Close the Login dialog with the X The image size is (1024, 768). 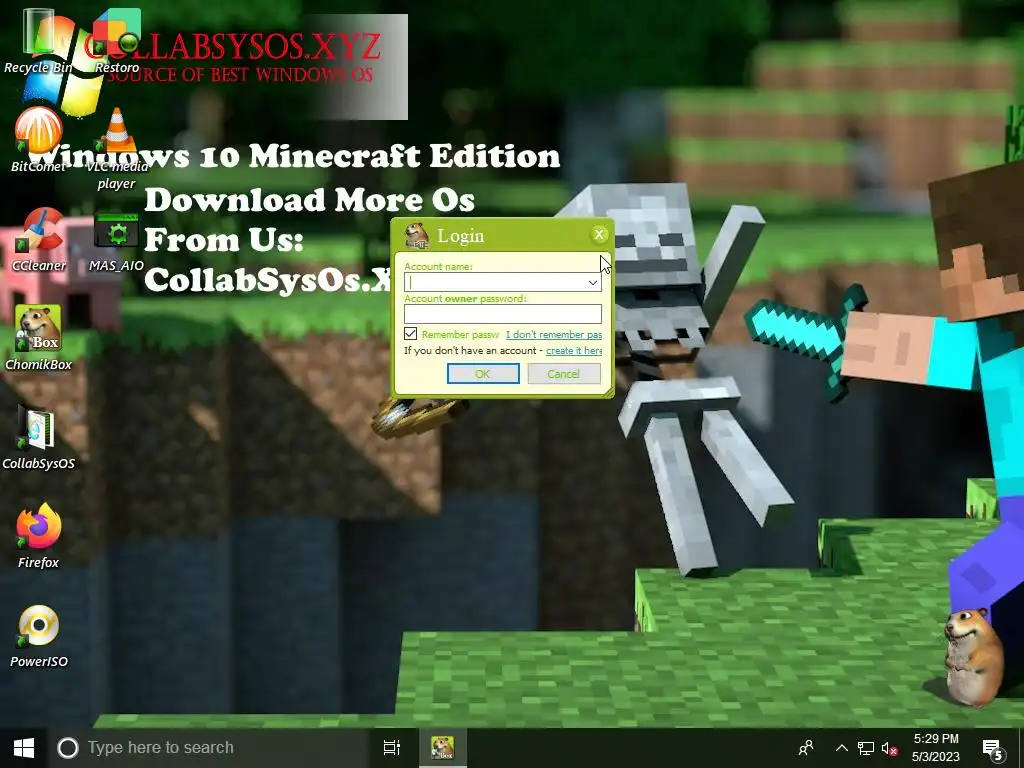(599, 234)
